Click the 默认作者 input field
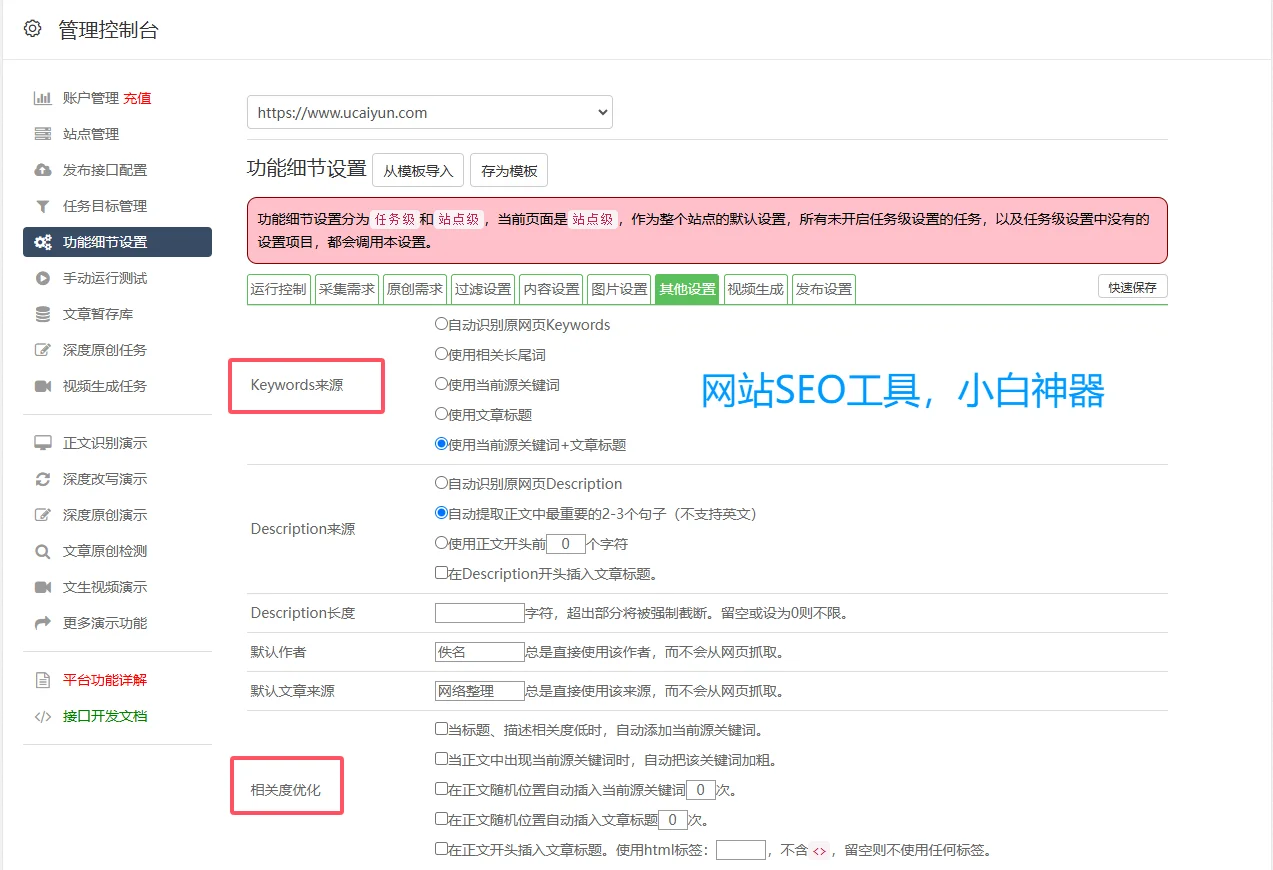This screenshot has height=870, width=1273. [479, 651]
